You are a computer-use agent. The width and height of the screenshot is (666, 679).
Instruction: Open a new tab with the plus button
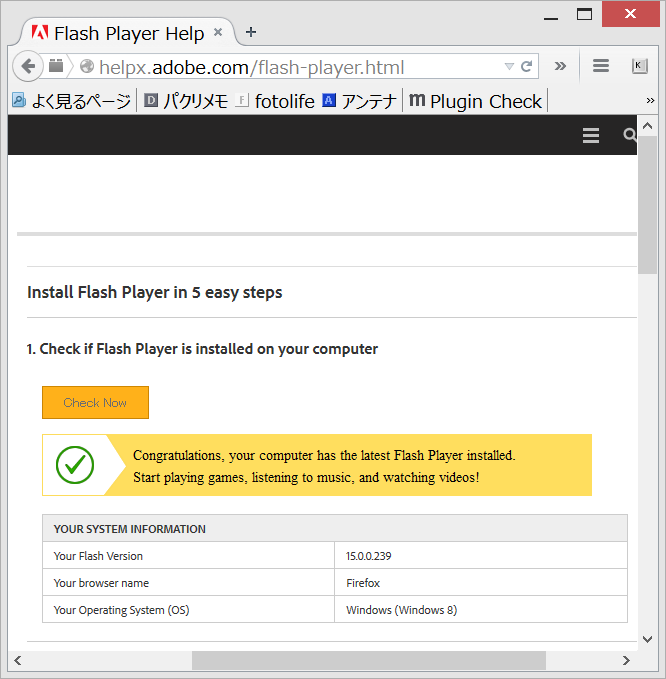251,32
